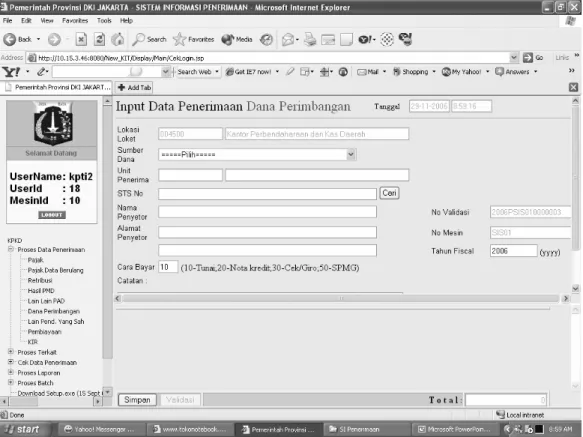Close the current tab with X icon
583x437 pixels.
[573, 87]
